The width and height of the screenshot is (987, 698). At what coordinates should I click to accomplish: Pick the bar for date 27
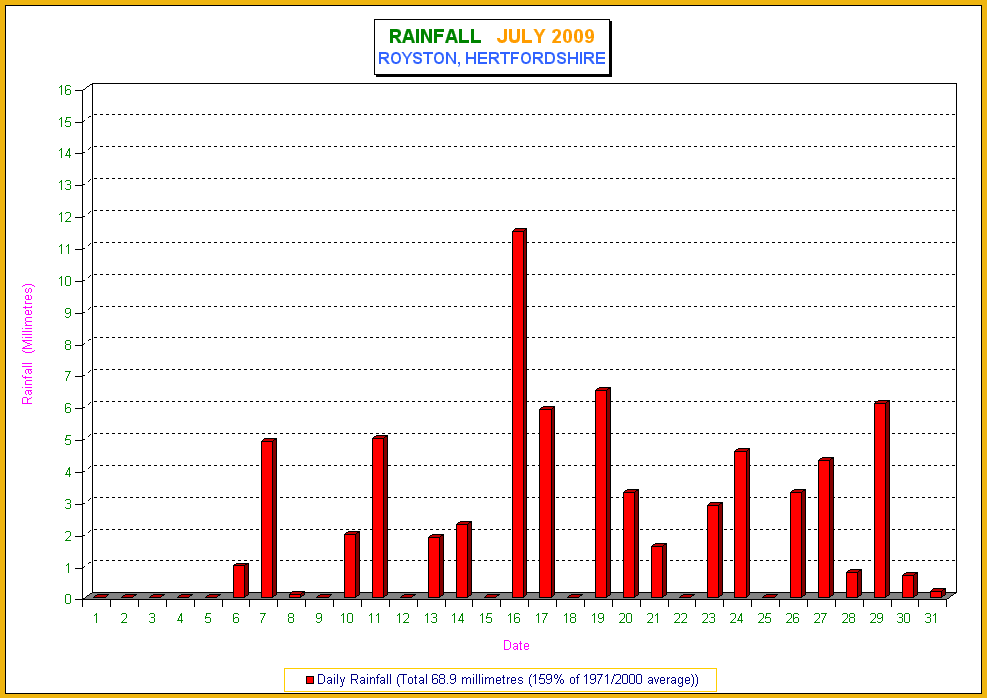click(x=826, y=528)
